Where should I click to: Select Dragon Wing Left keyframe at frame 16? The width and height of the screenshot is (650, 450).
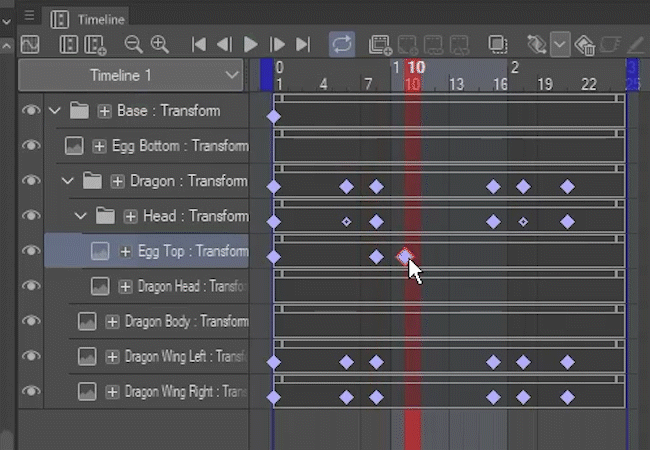493,362
